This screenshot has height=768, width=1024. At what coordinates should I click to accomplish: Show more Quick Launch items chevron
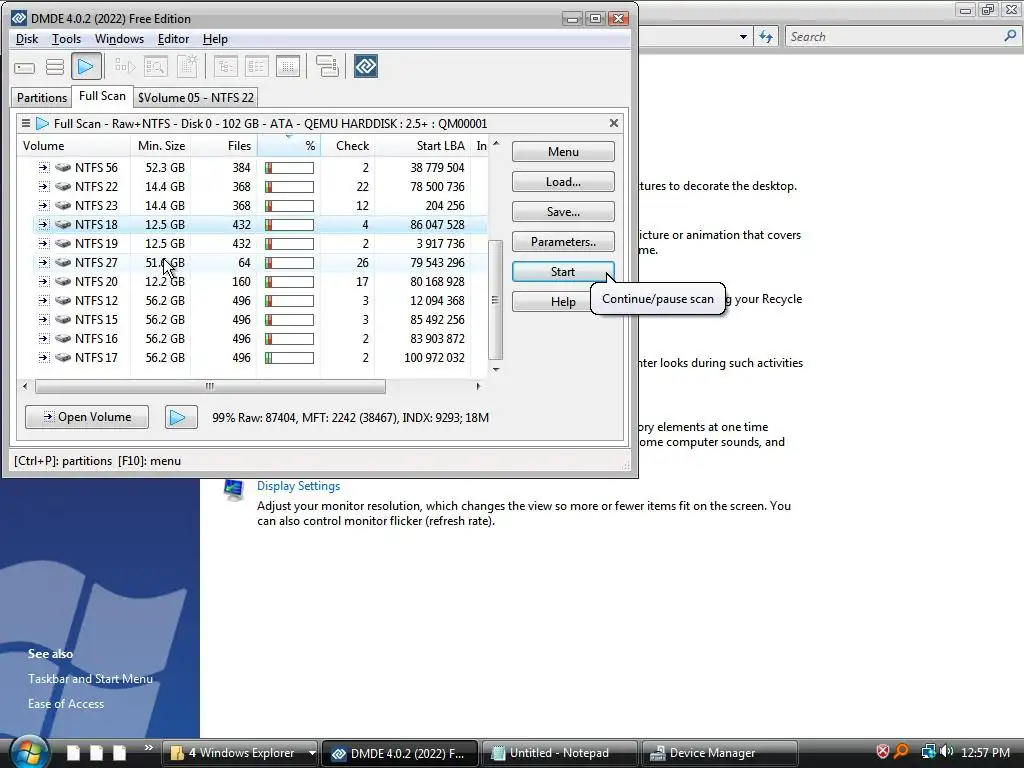tap(148, 748)
